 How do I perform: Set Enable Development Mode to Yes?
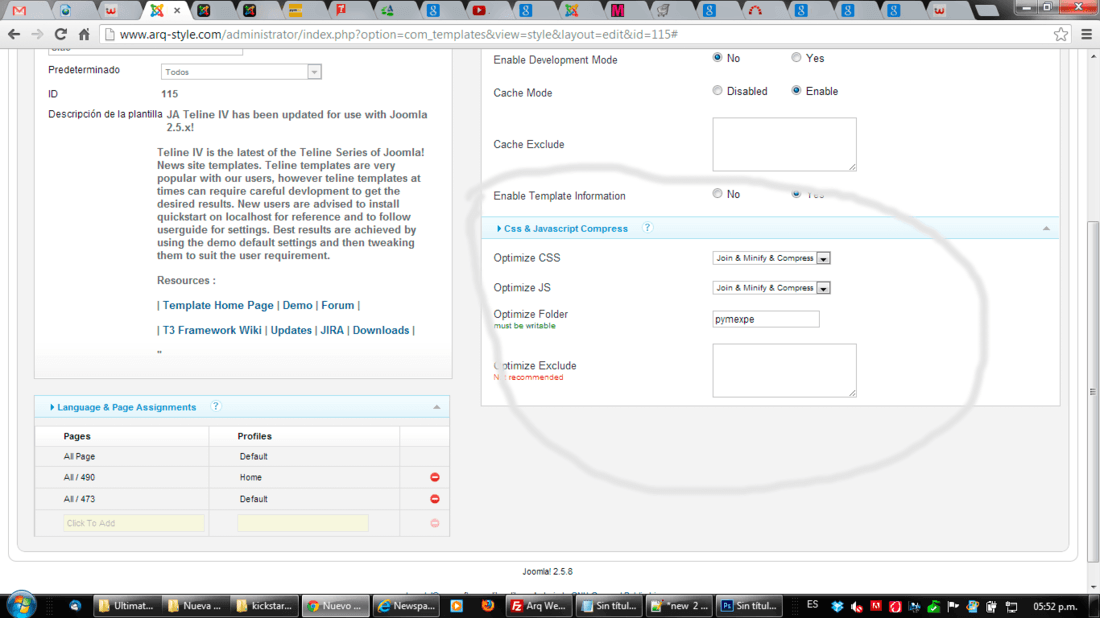(796, 58)
